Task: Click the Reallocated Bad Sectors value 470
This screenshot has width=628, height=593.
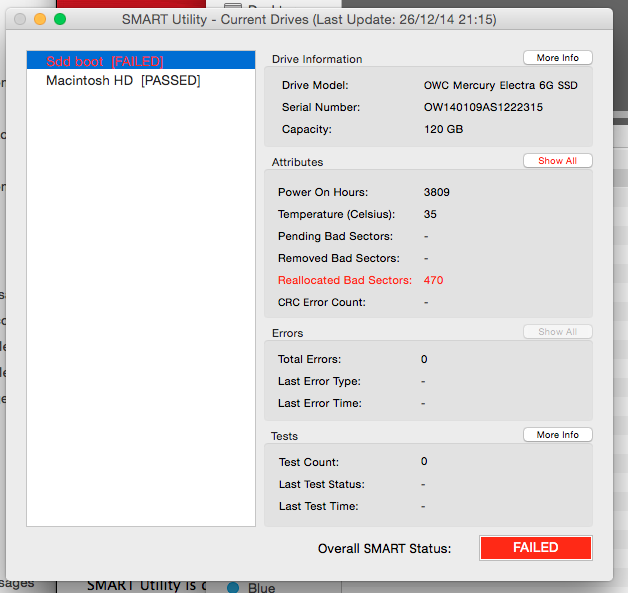Action: pos(433,280)
